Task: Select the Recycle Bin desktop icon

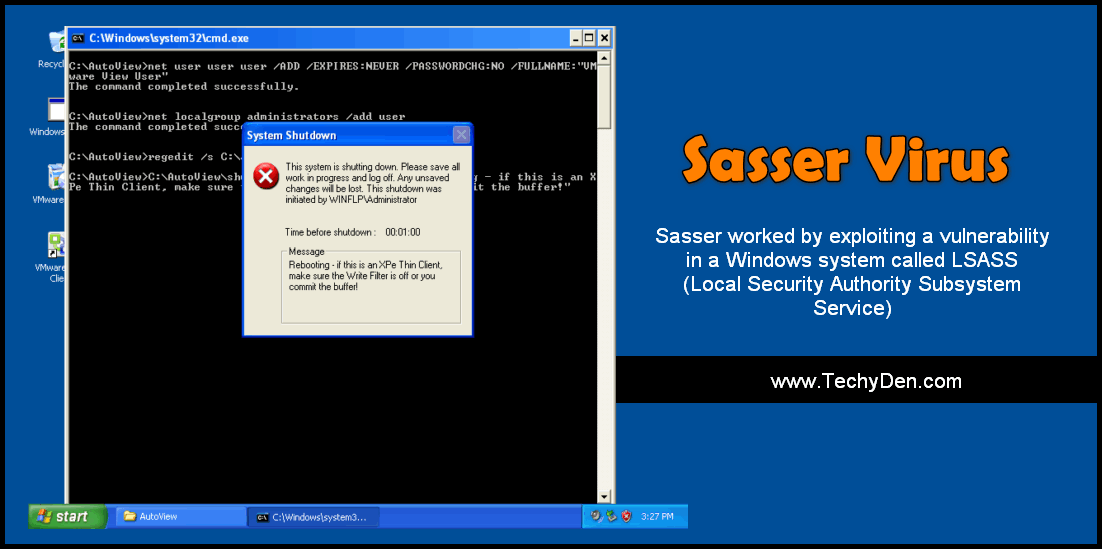Action: pyautogui.click(x=56, y=44)
